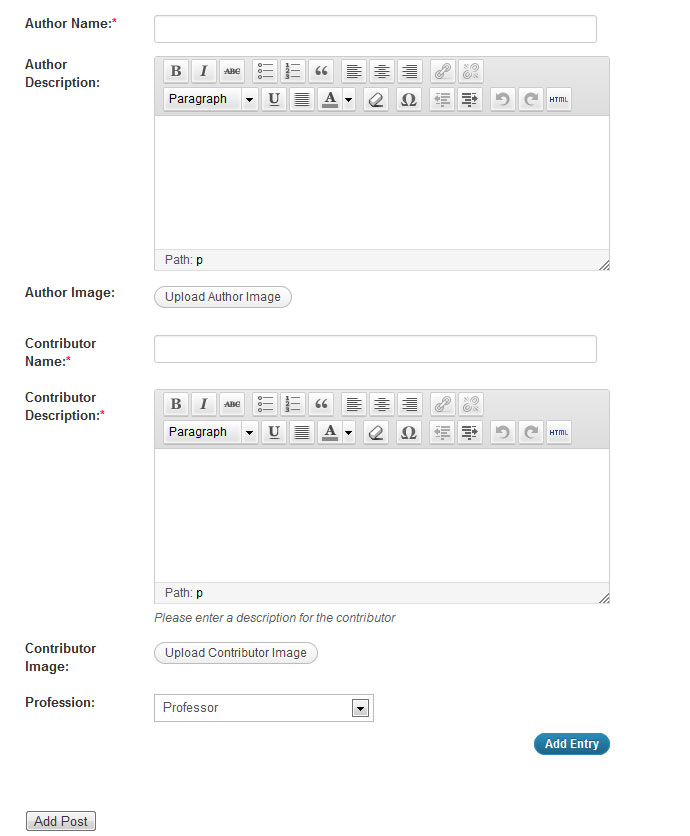Click the Upload Contributor Image button
This screenshot has height=836, width=690.
pyautogui.click(x=235, y=653)
